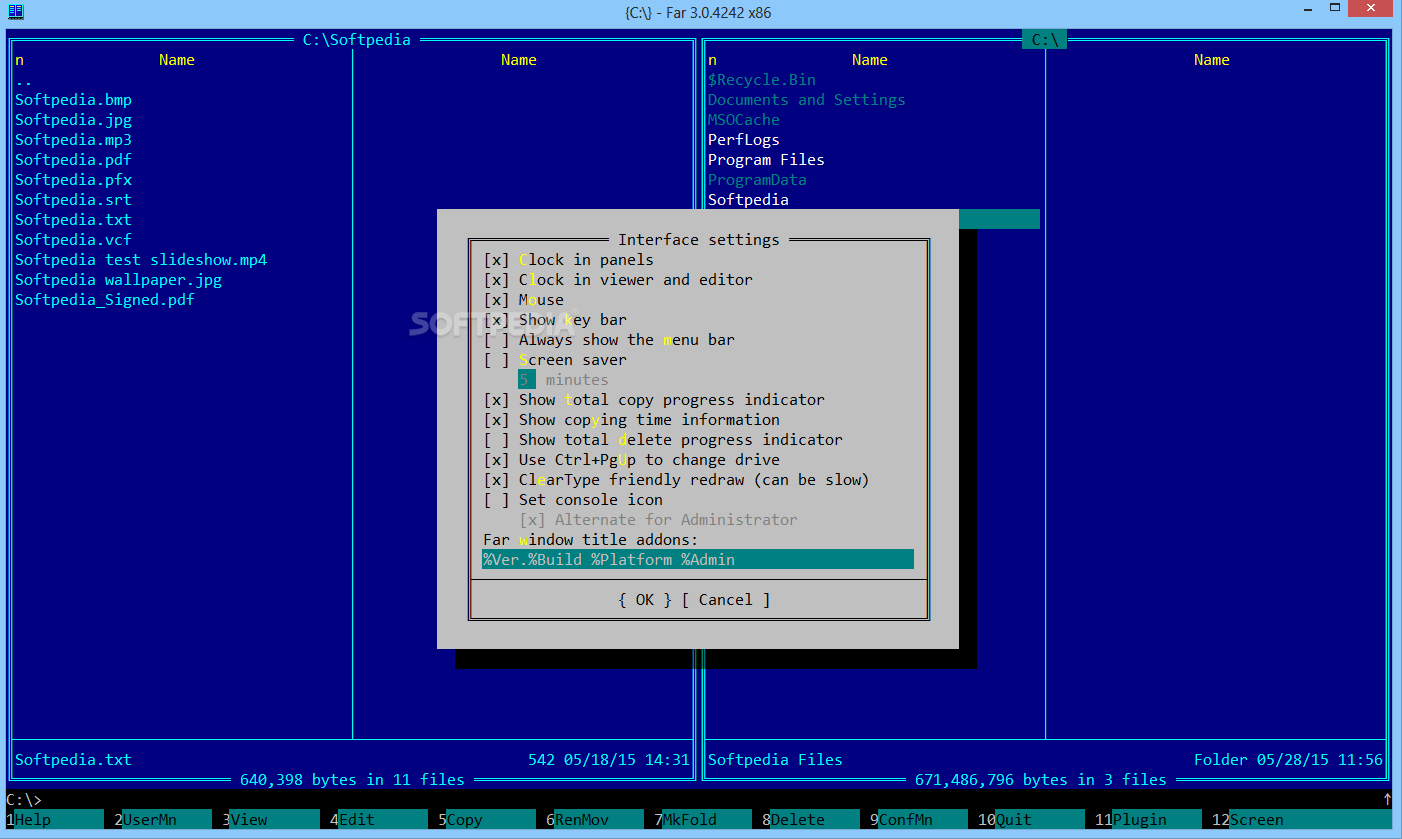Click the 11 Plugin key bar item
This screenshot has width=1402, height=839.
click(1148, 820)
